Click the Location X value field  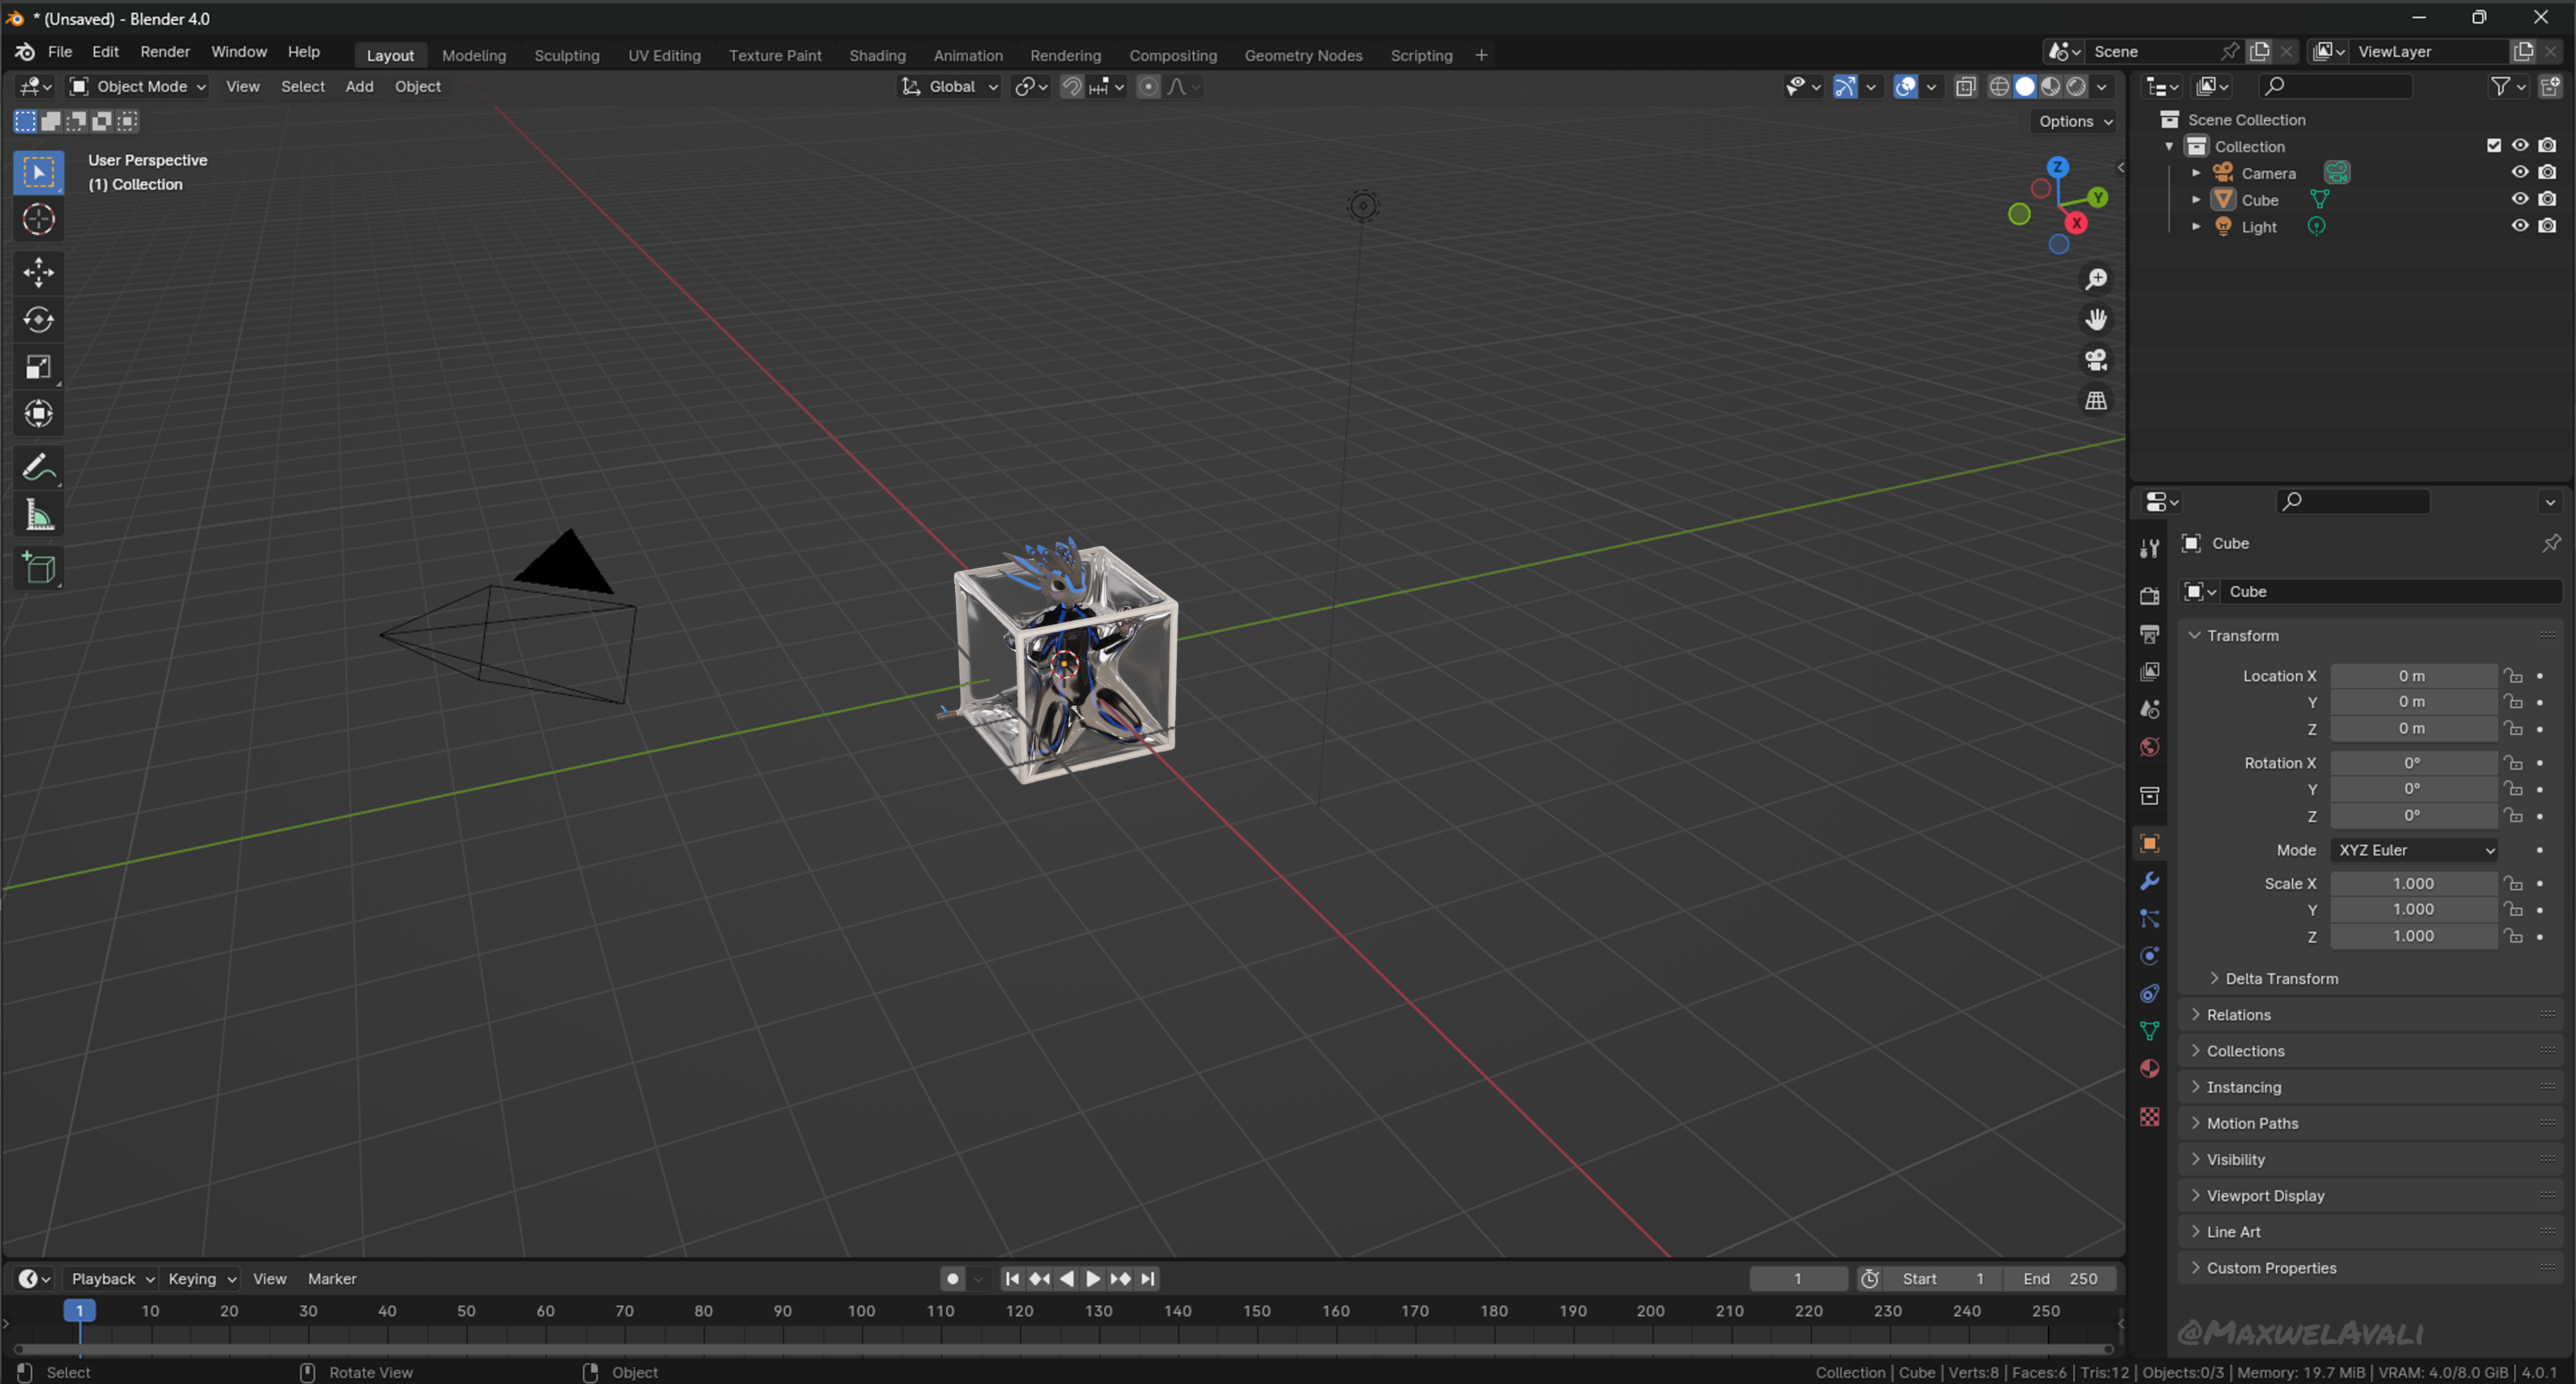click(2411, 676)
